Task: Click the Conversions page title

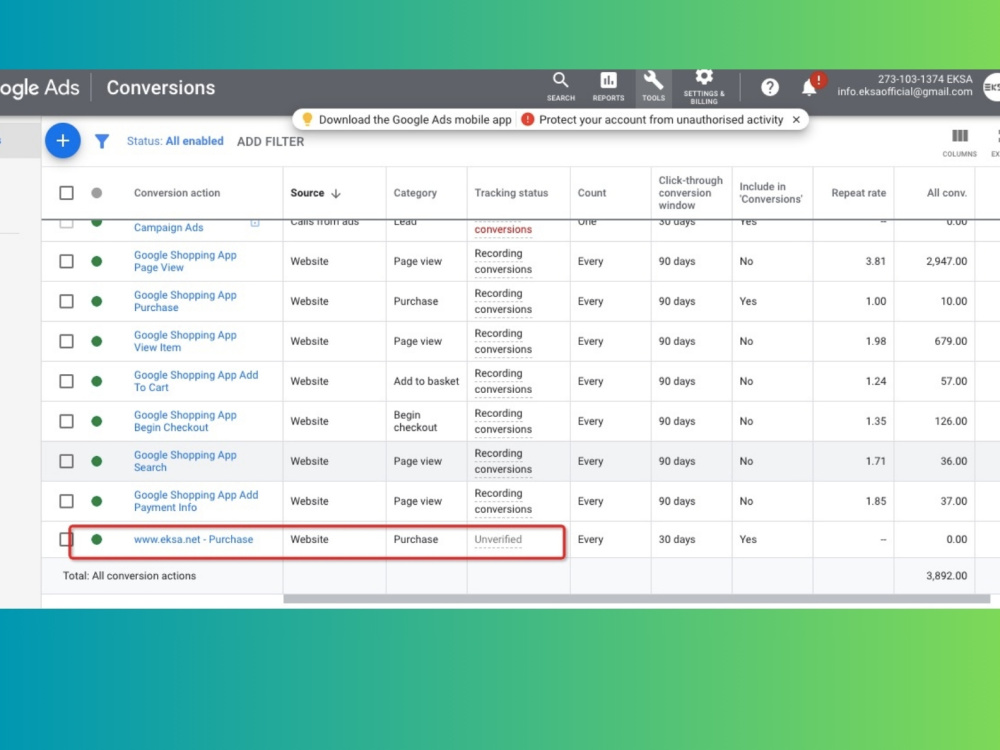Action: tap(161, 87)
